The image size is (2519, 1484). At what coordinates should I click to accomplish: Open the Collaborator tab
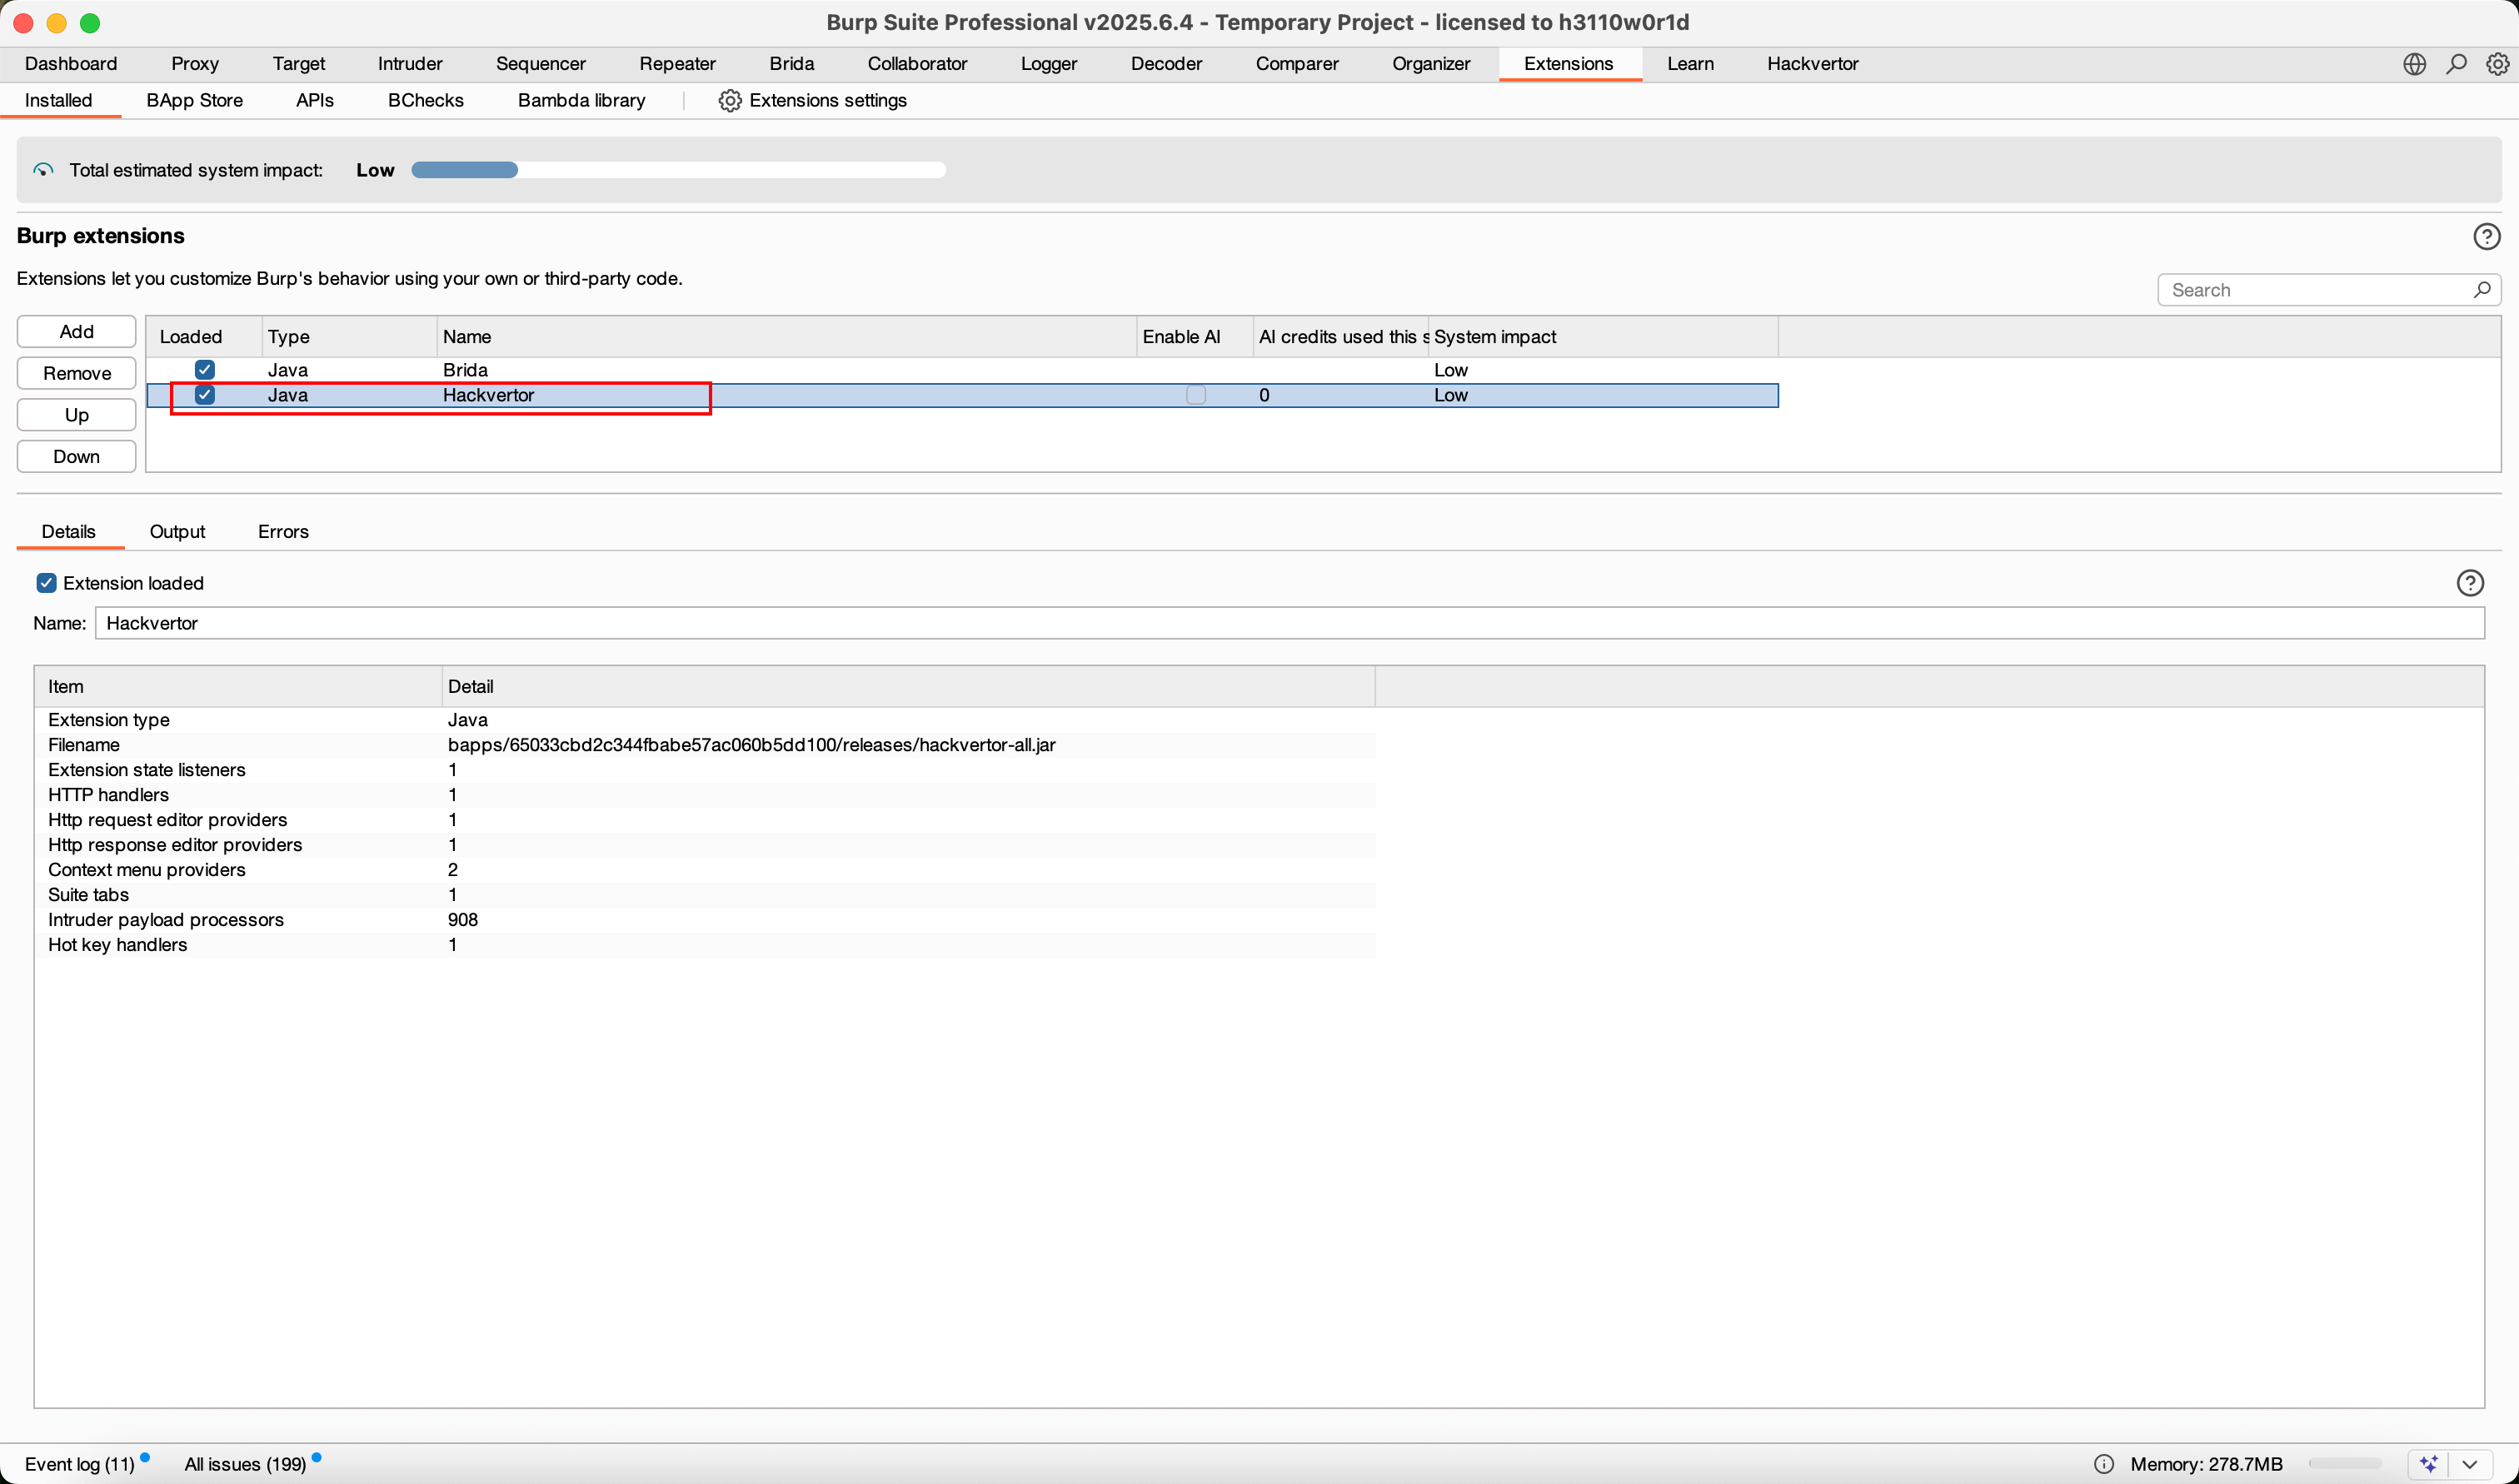click(x=917, y=64)
